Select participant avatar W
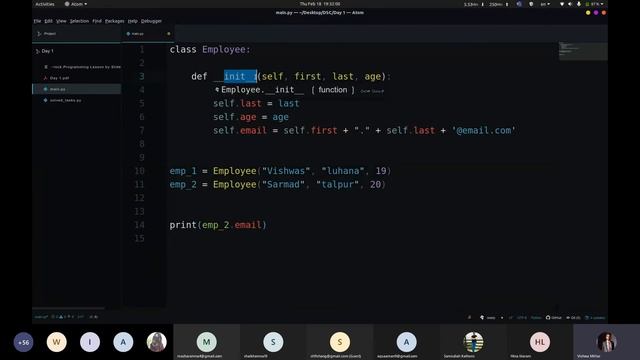 point(57,342)
